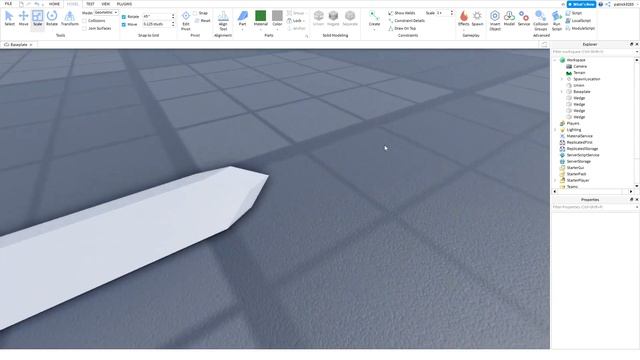Click the help icon near username
640x360 pixels.
[x=601, y=4]
